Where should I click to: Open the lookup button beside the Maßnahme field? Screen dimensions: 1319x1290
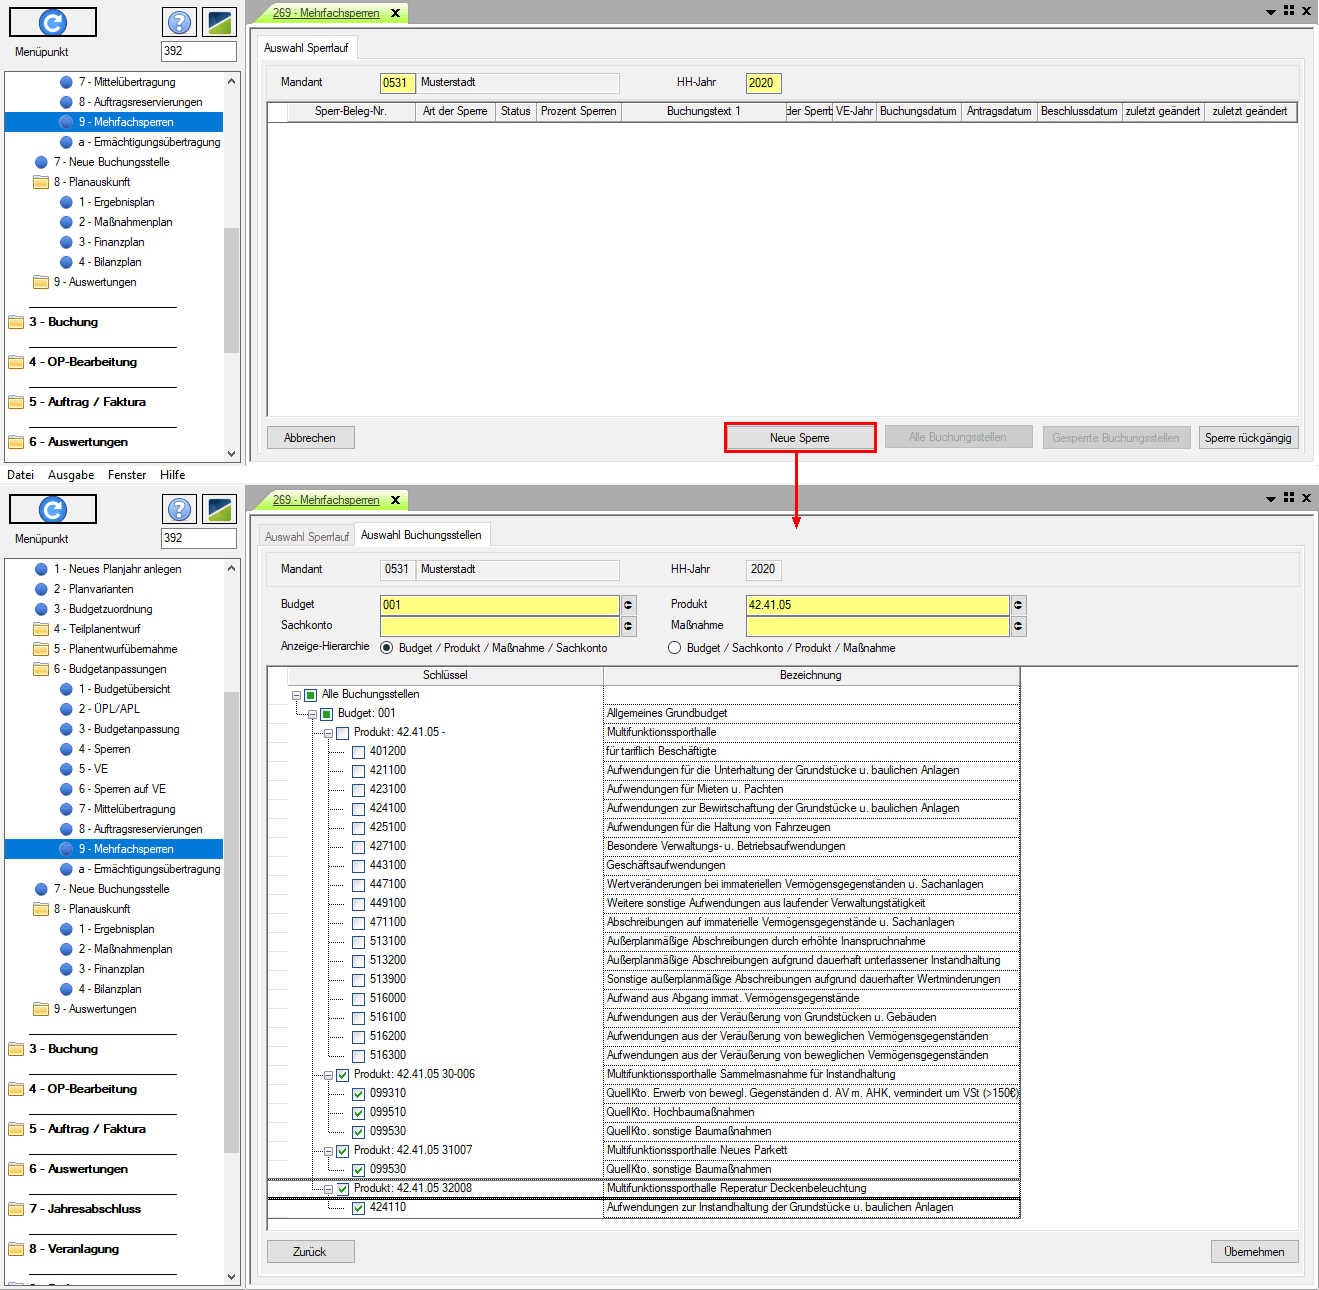click(1018, 626)
